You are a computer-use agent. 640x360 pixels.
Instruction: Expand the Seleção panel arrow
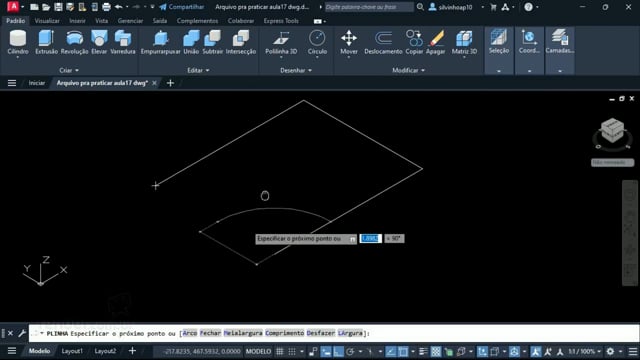(x=499, y=71)
